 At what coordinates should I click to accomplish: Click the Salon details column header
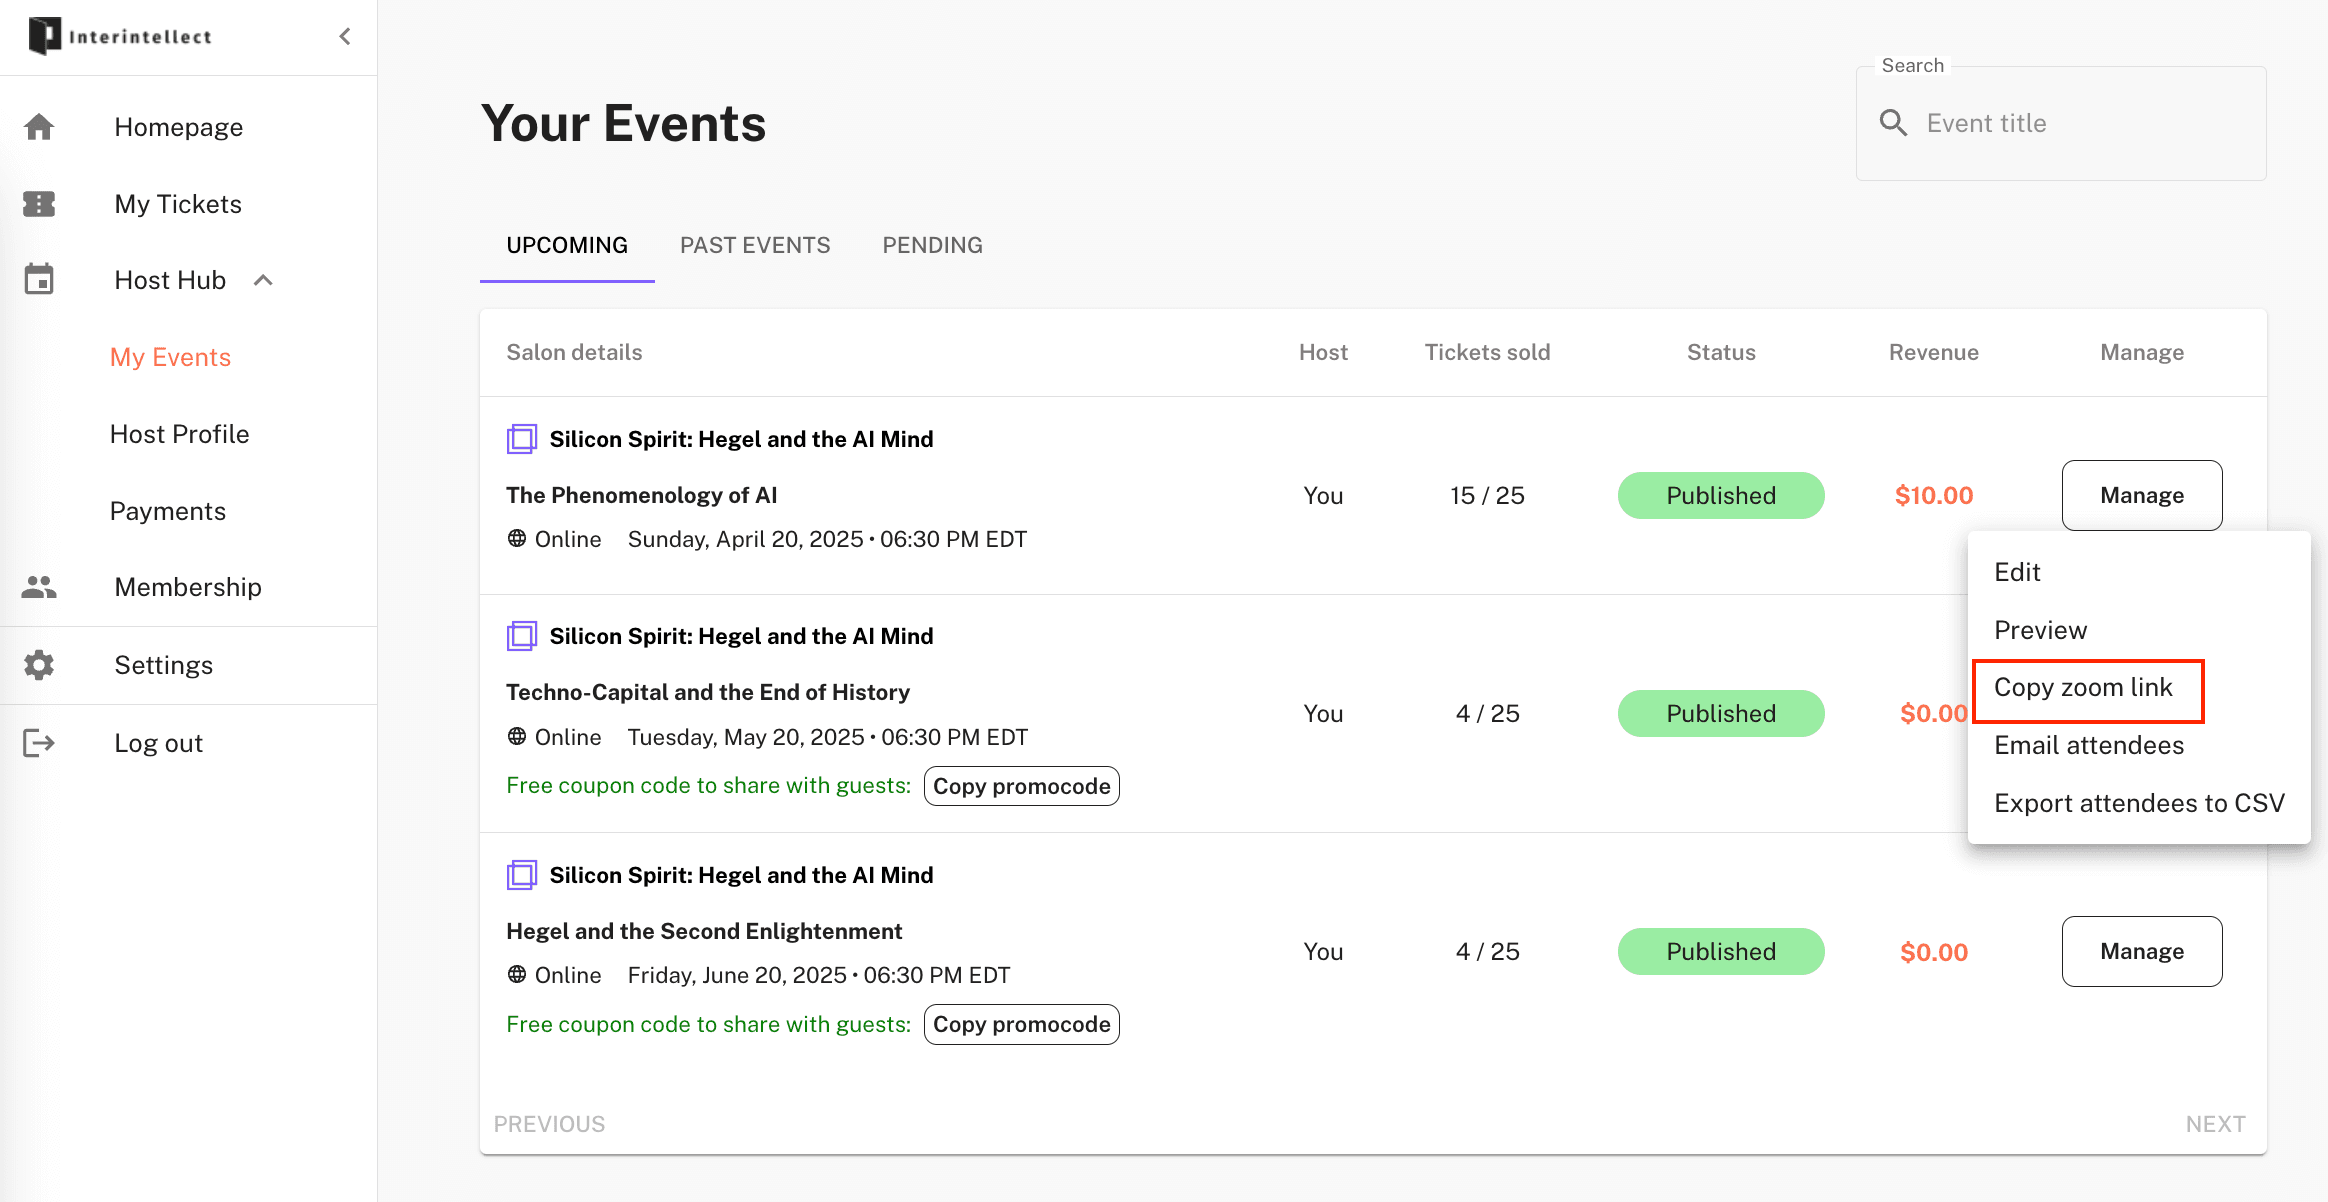pyautogui.click(x=574, y=352)
